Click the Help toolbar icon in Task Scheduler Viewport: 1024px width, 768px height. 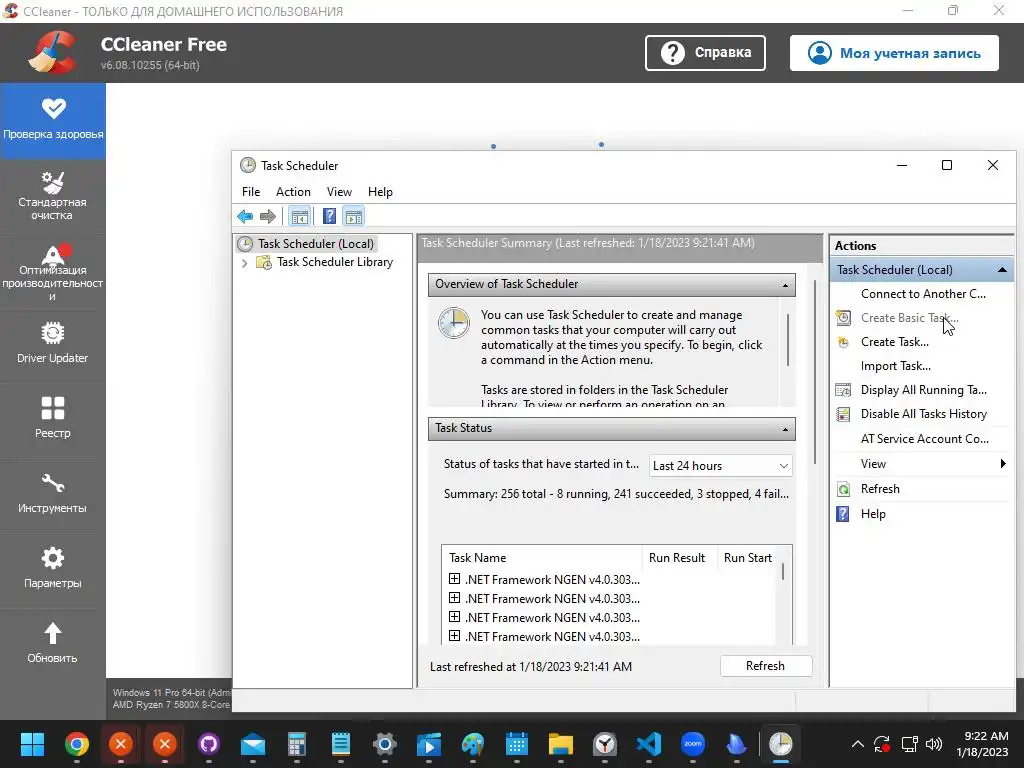329,216
